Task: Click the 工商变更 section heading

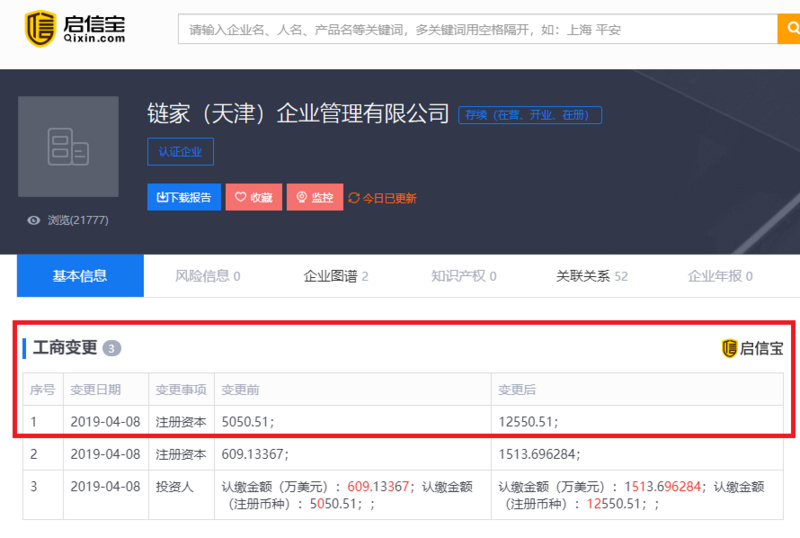Action: click(65, 348)
